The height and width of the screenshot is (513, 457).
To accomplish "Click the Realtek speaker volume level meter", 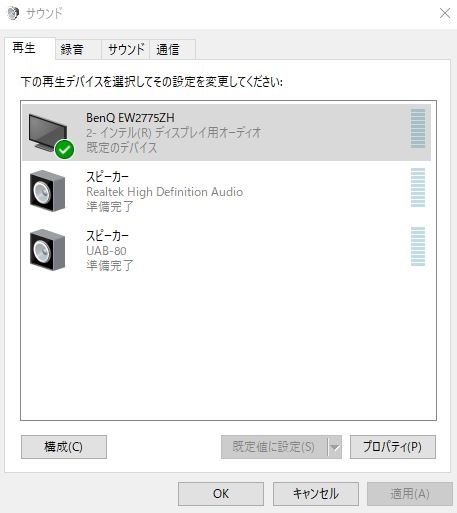I will pos(418,188).
